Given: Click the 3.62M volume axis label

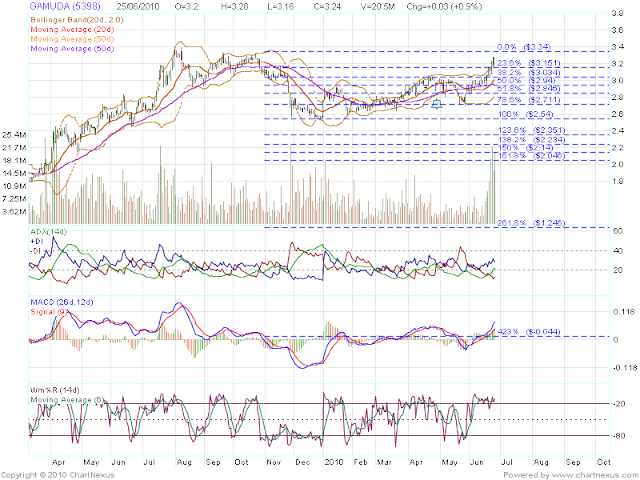Looking at the screenshot, I should (14, 211).
